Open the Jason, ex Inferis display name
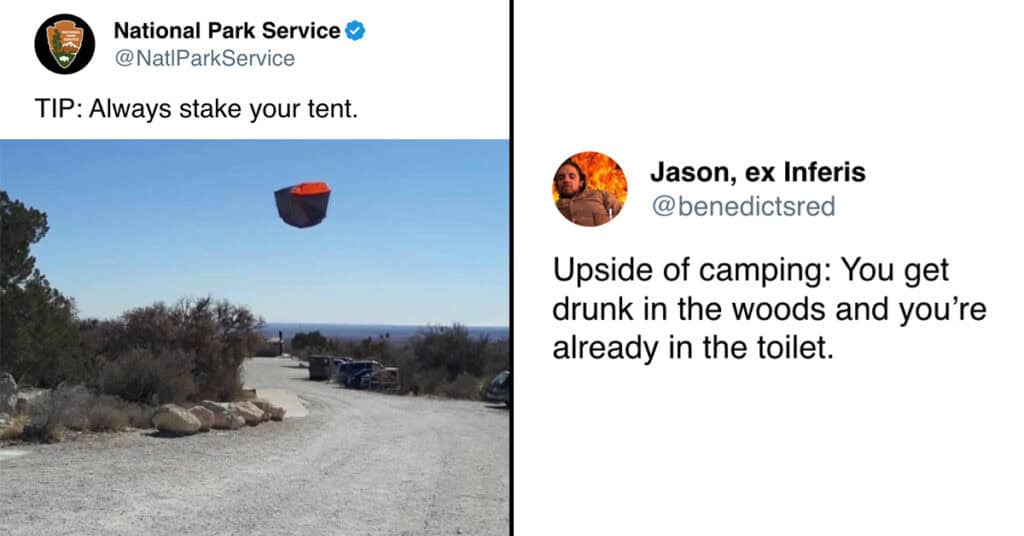 (758, 172)
